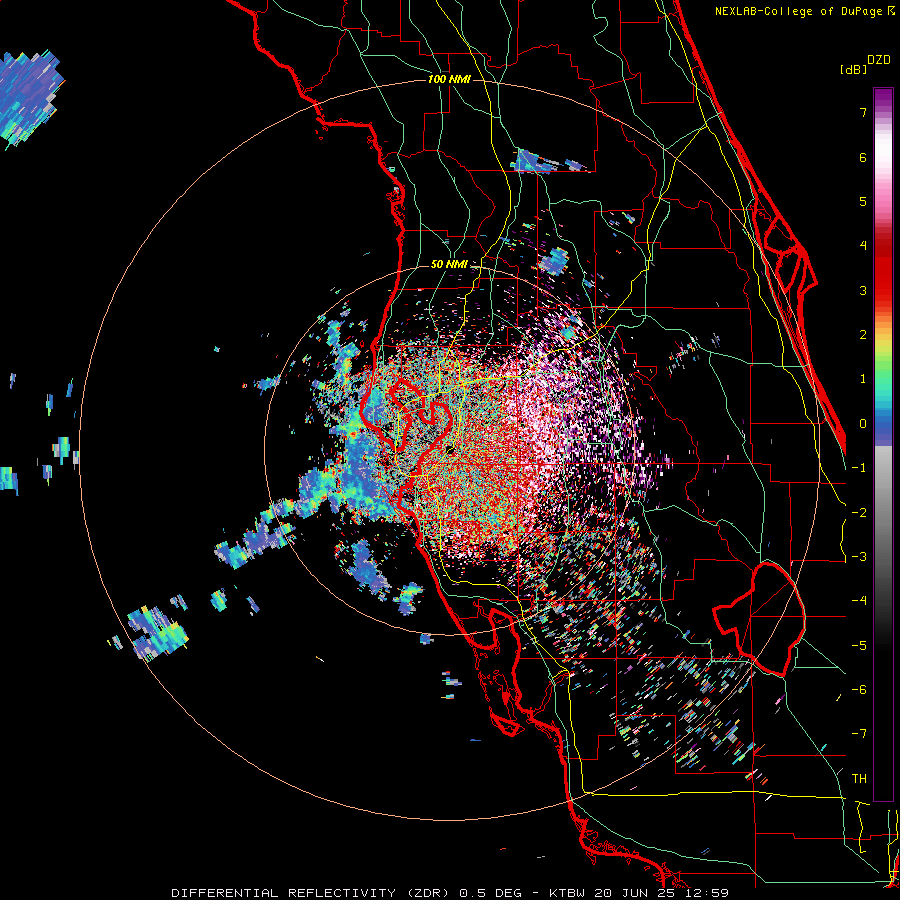The width and height of the screenshot is (900, 900).
Task: Click the TH threshold label on the scale
Action: (859, 779)
